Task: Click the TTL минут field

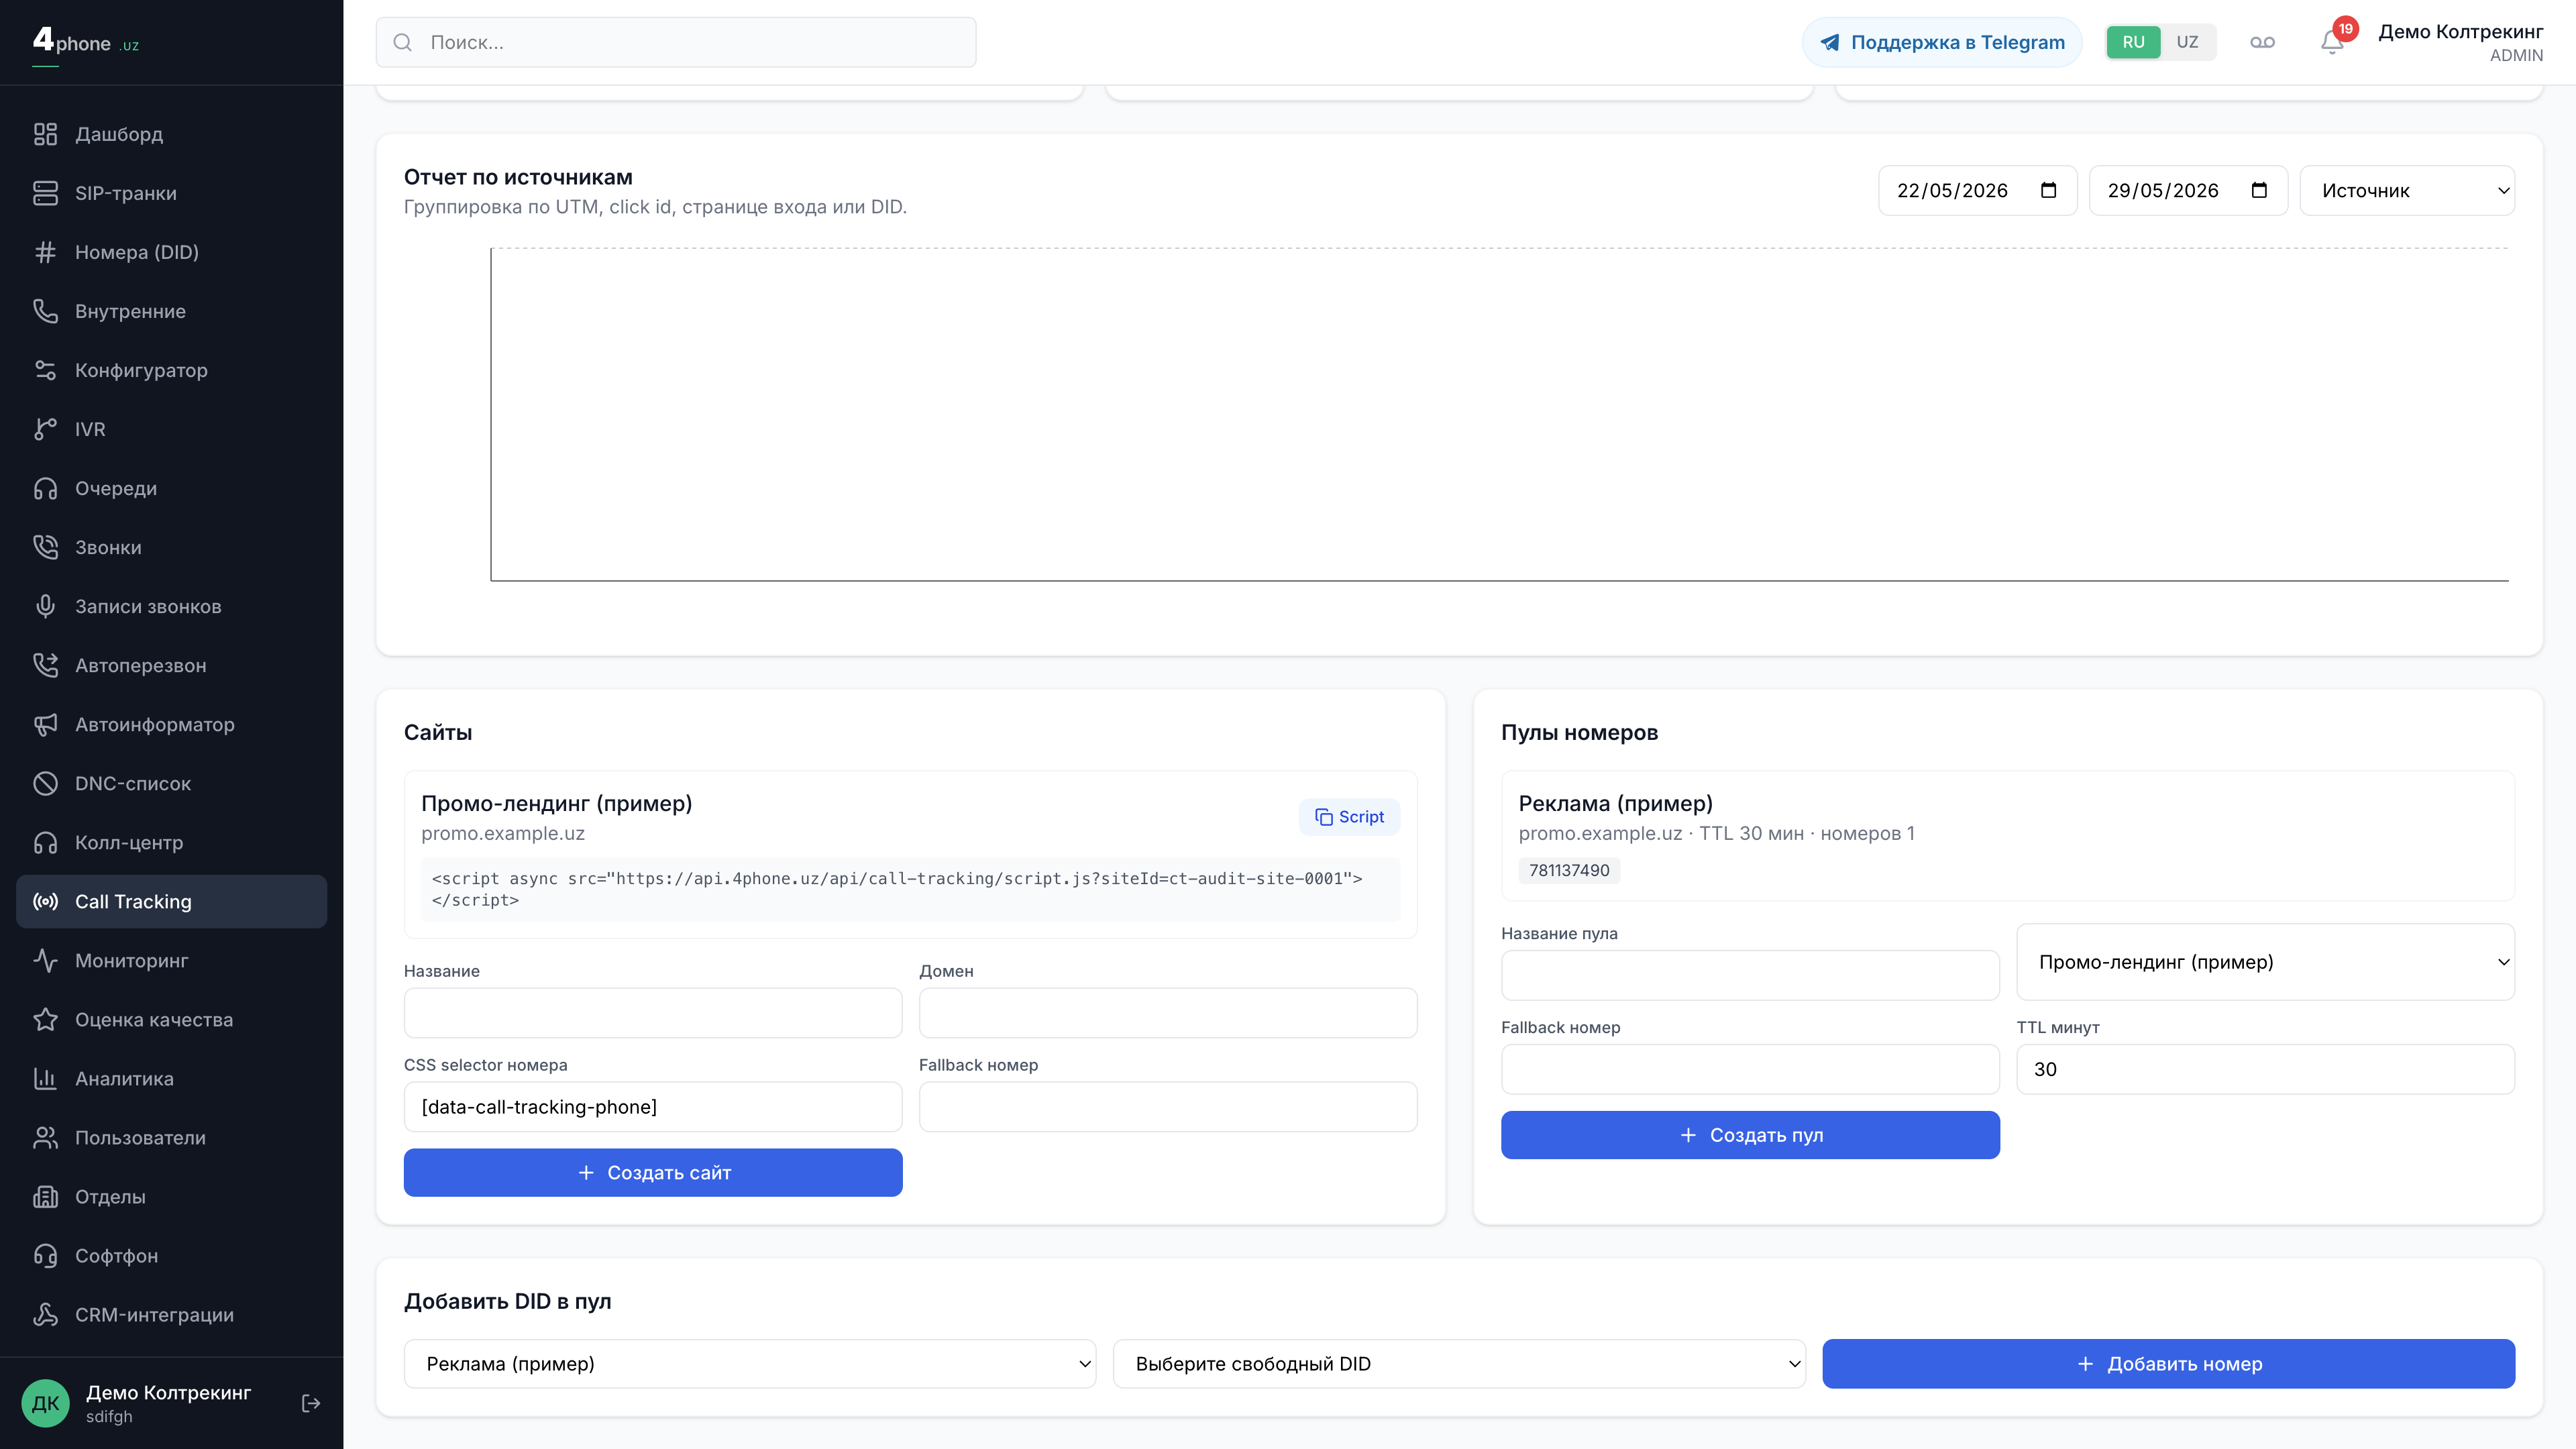Action: tap(2265, 1069)
